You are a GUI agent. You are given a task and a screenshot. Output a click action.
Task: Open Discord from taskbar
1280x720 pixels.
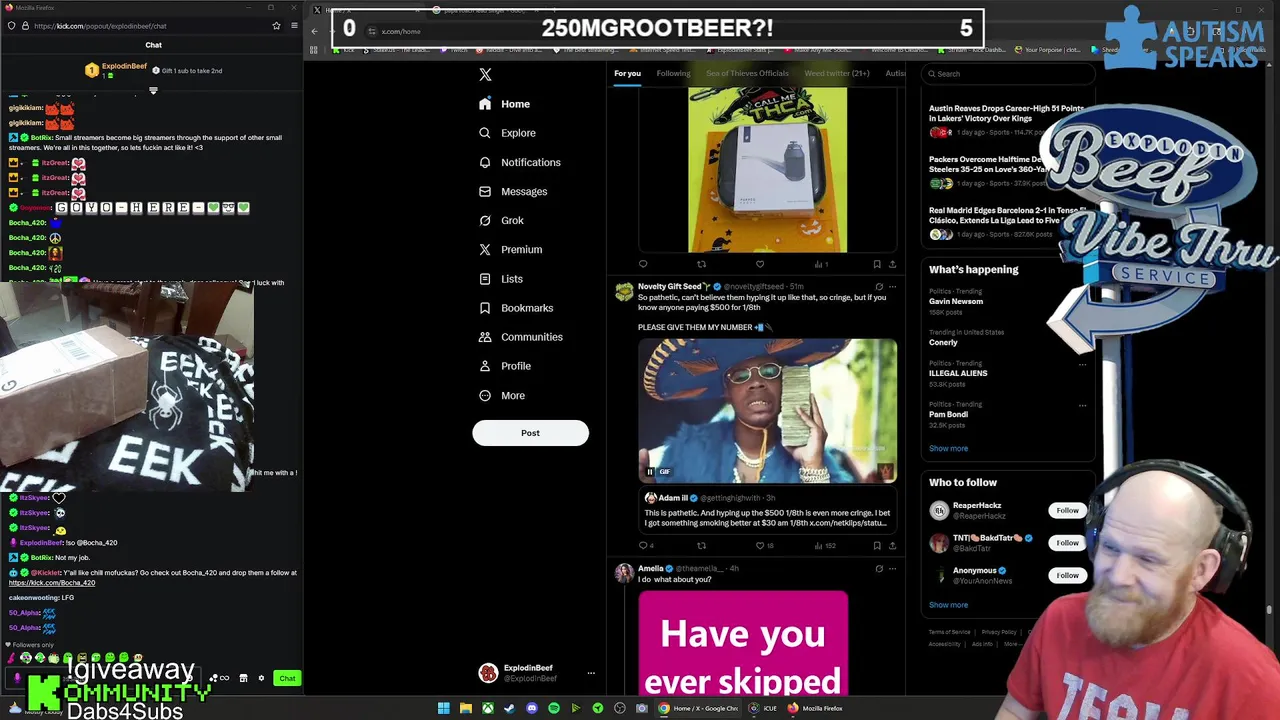coord(531,708)
